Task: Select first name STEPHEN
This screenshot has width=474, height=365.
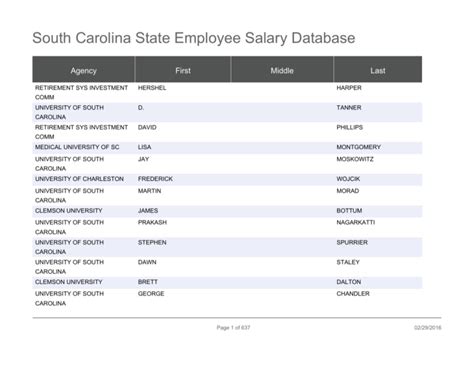Action: click(x=152, y=242)
